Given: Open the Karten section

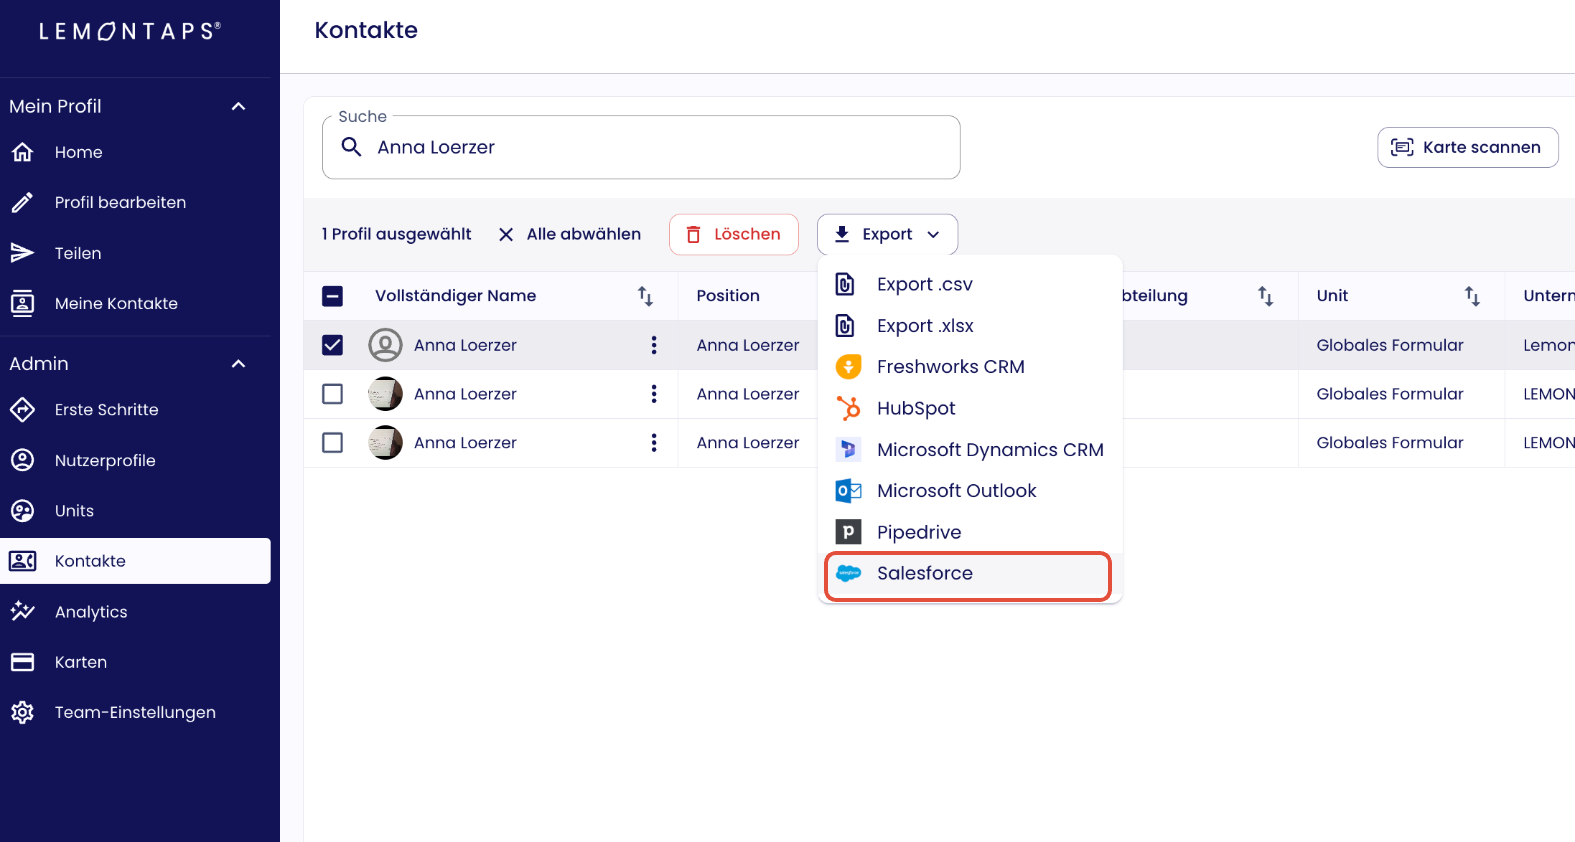Looking at the screenshot, I should [135, 662].
